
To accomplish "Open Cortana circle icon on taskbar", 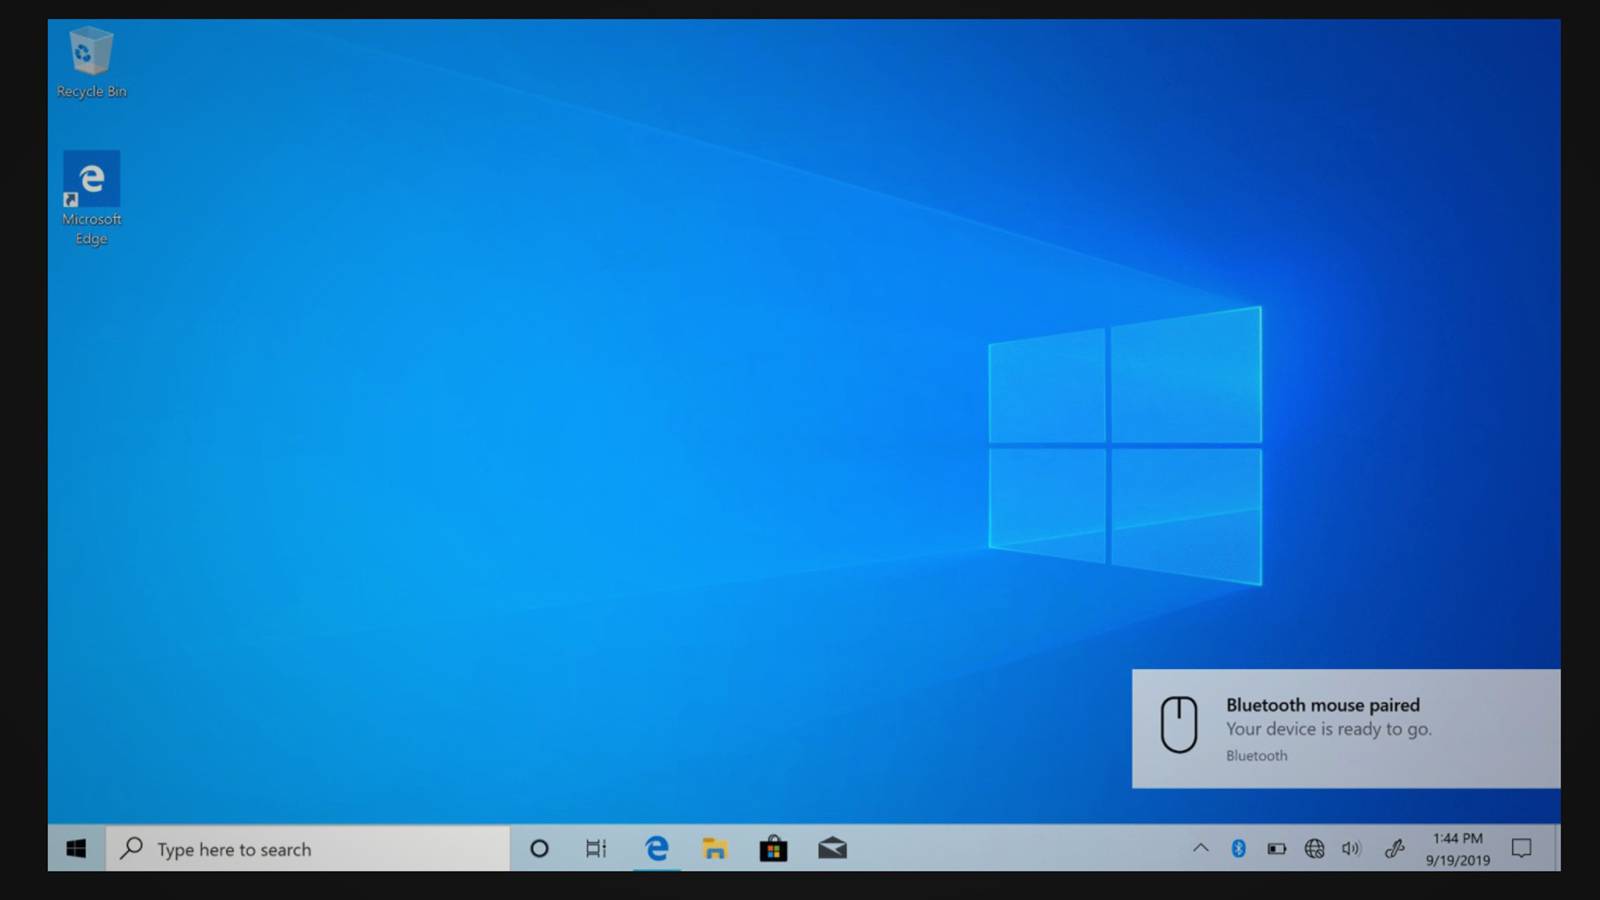I will (x=539, y=849).
